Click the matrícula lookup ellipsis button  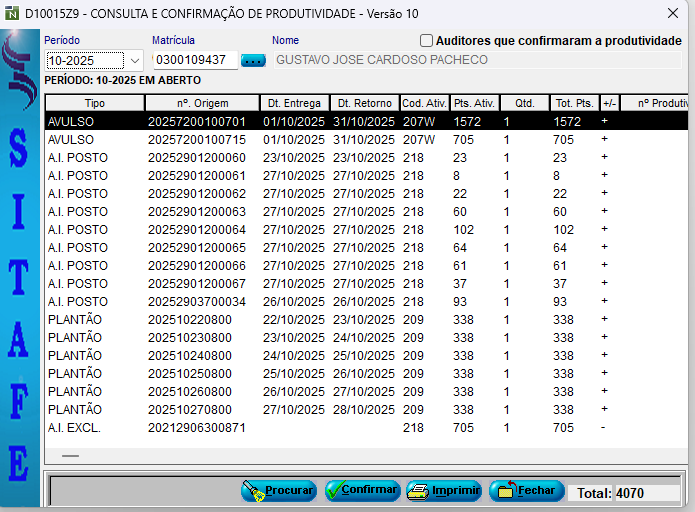254,60
